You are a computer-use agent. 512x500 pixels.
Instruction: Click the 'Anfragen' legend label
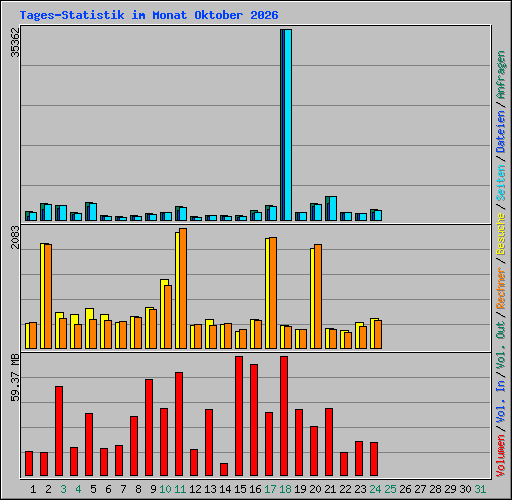(501, 75)
